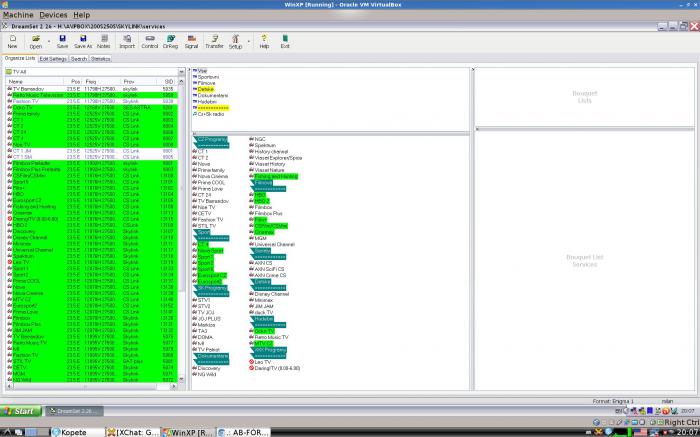
Task: Expand the Open button dropdown arrow
Action: [x=49, y=42]
